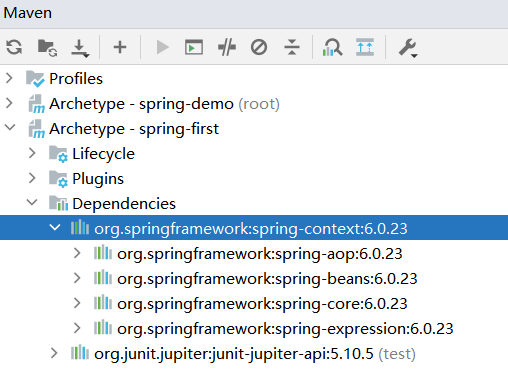Expand spring-beans:6.0.23 dependency
Viewport: 508px width, 377px height.
(77, 278)
